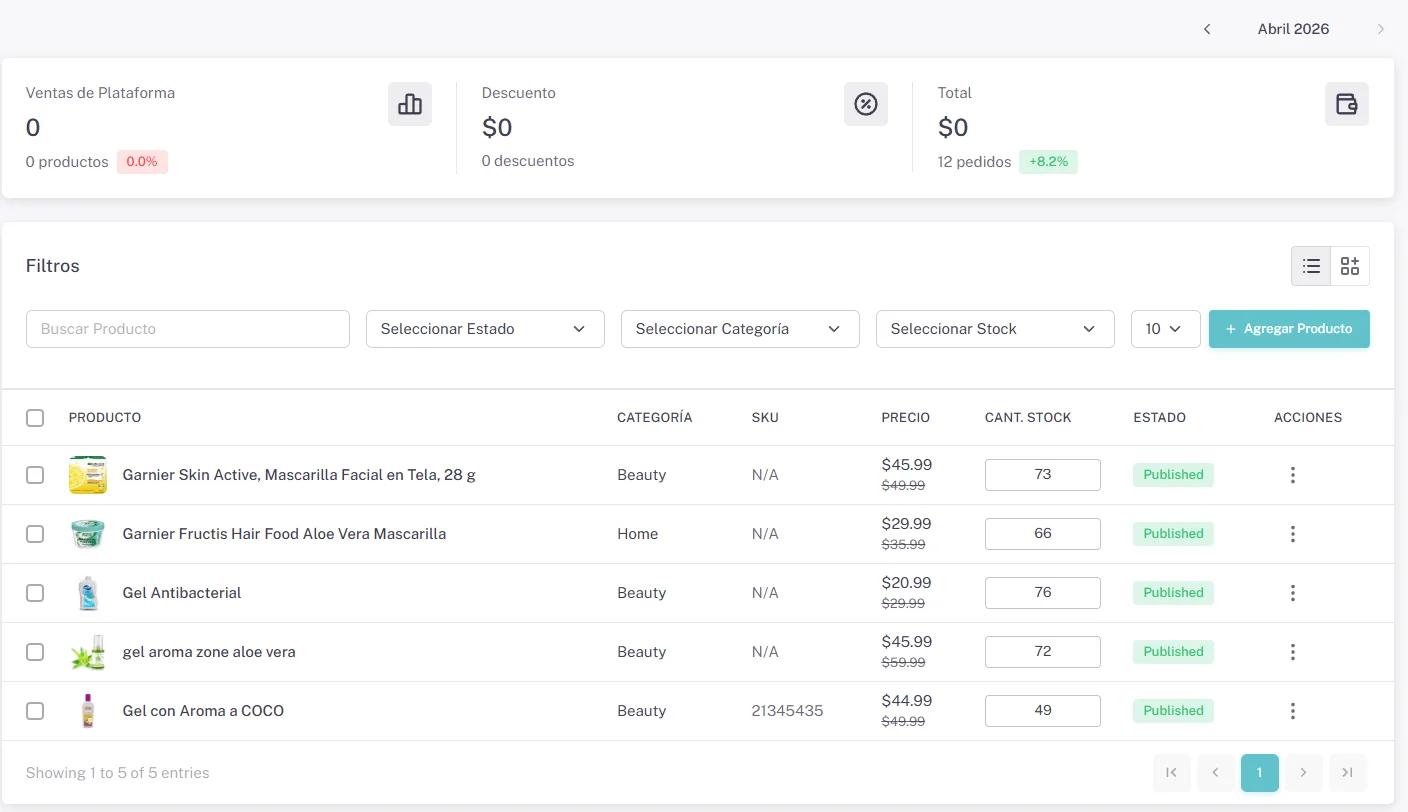This screenshot has height=812, width=1408.
Task: Sort table by PRECIO column header
Action: [x=906, y=418]
